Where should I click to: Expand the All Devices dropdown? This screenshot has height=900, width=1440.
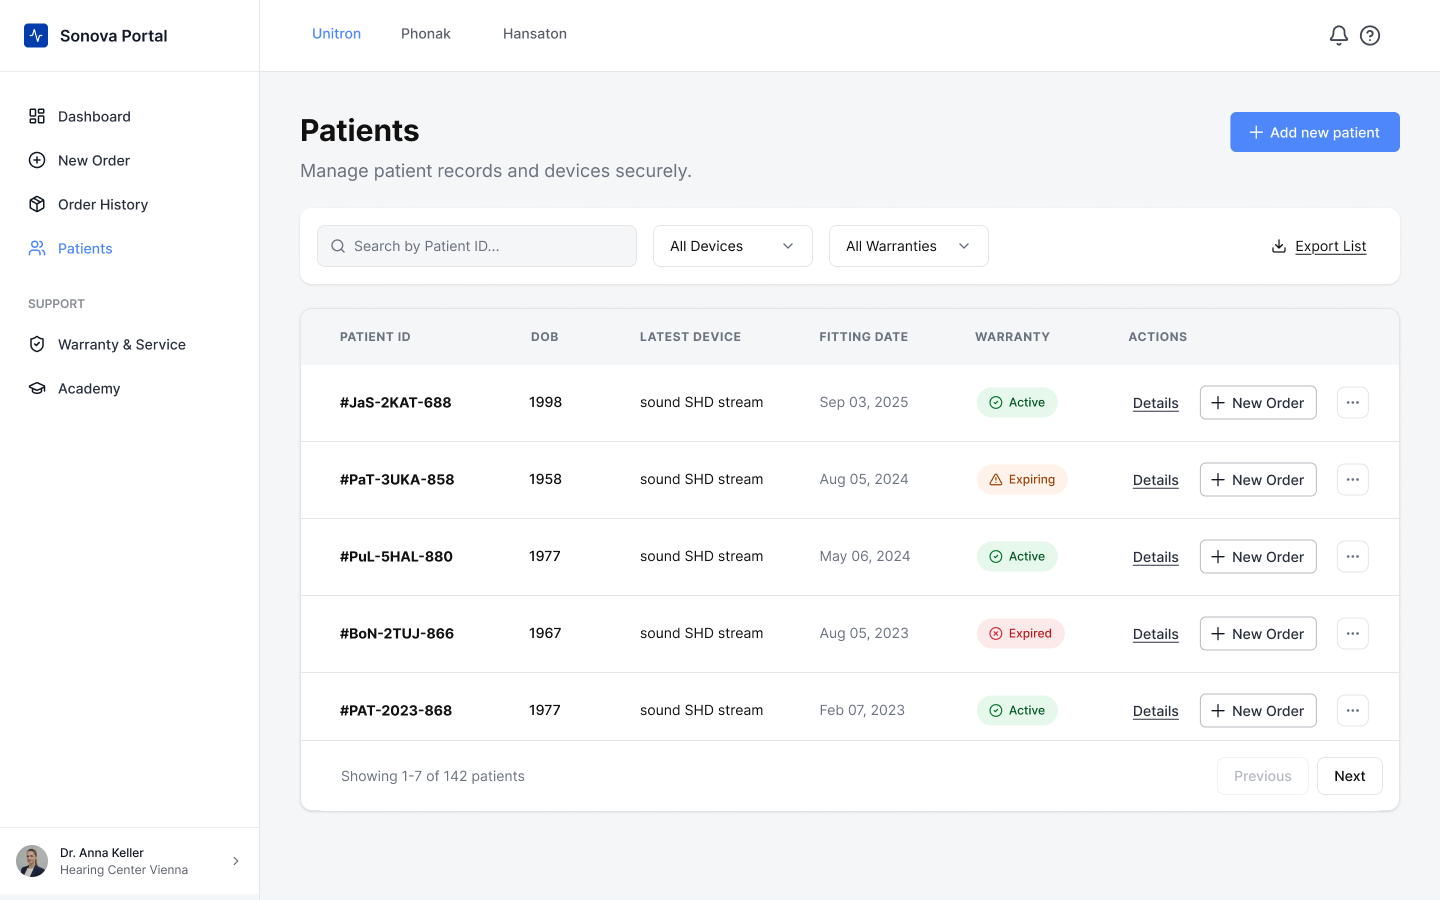coord(733,246)
